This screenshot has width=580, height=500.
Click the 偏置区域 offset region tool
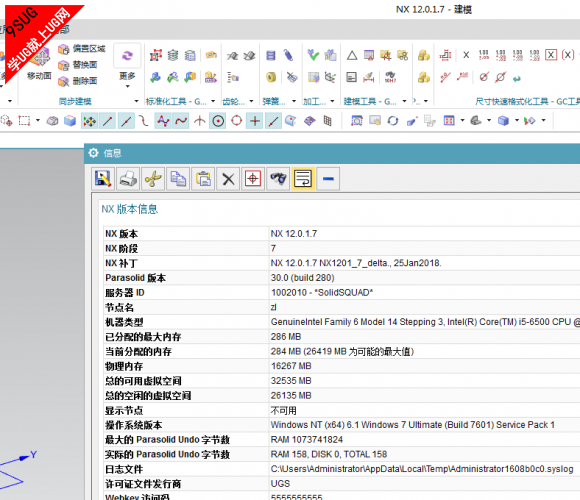(x=82, y=49)
